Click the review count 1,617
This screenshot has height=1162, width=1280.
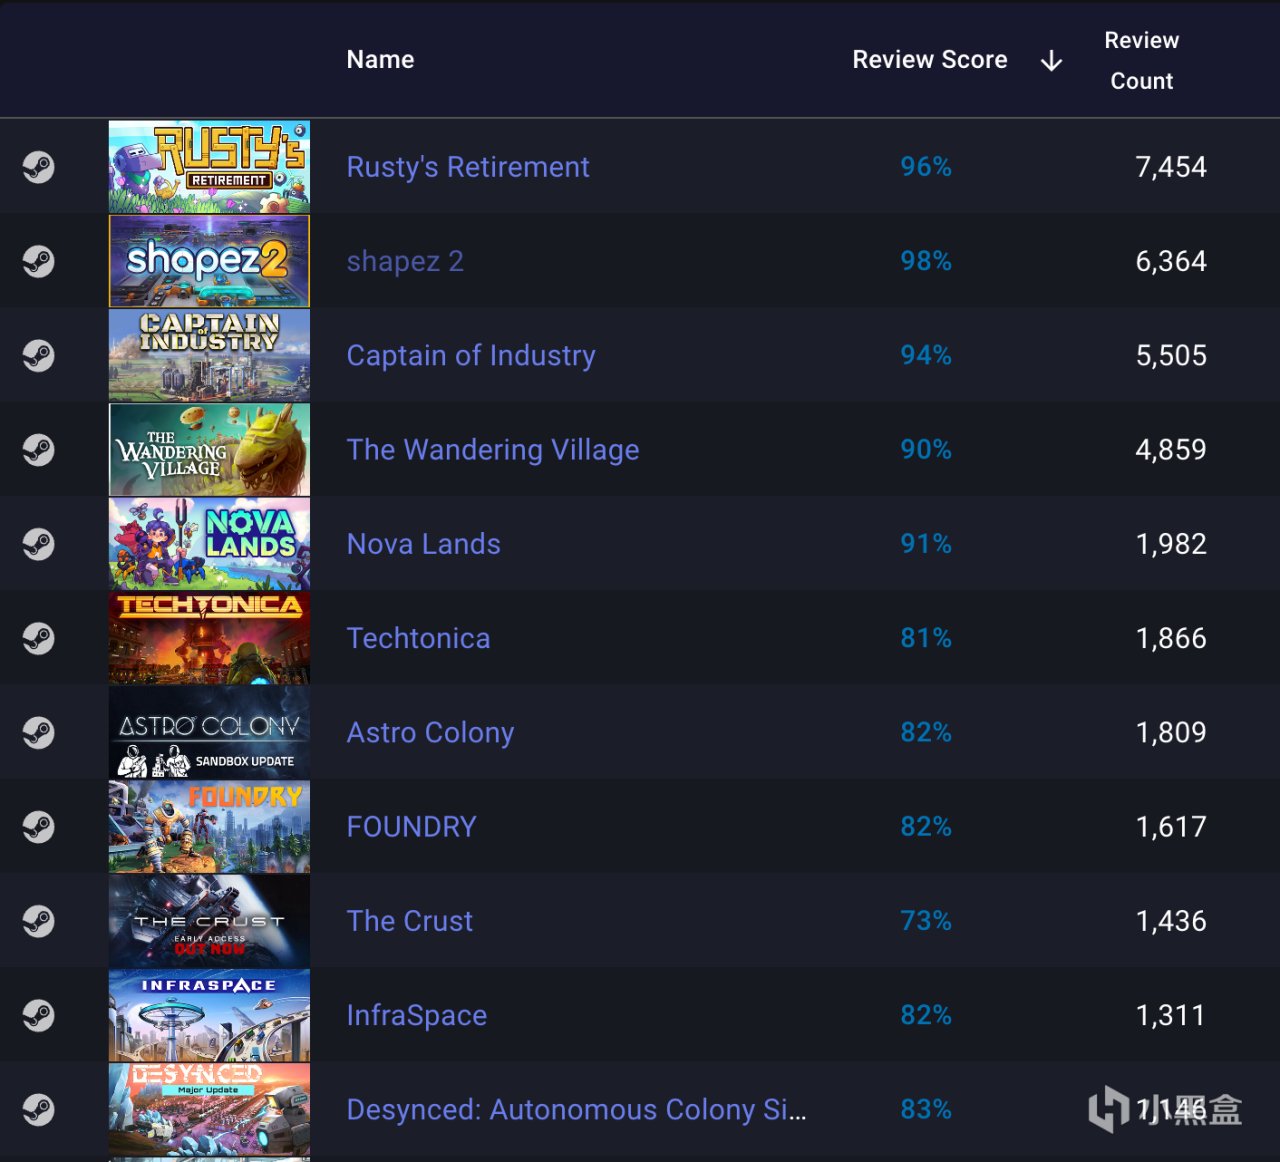1171,827
